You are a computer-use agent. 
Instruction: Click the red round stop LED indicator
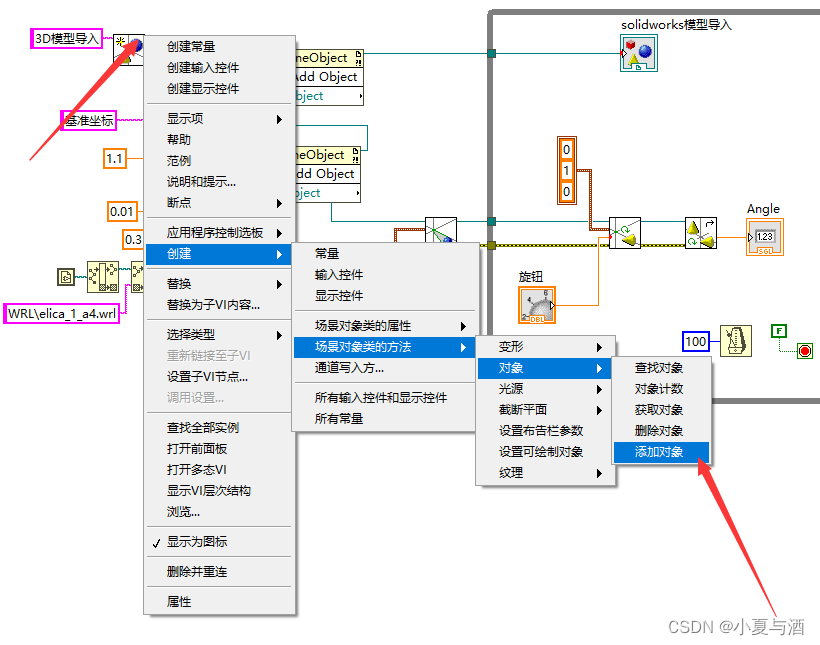point(806,352)
